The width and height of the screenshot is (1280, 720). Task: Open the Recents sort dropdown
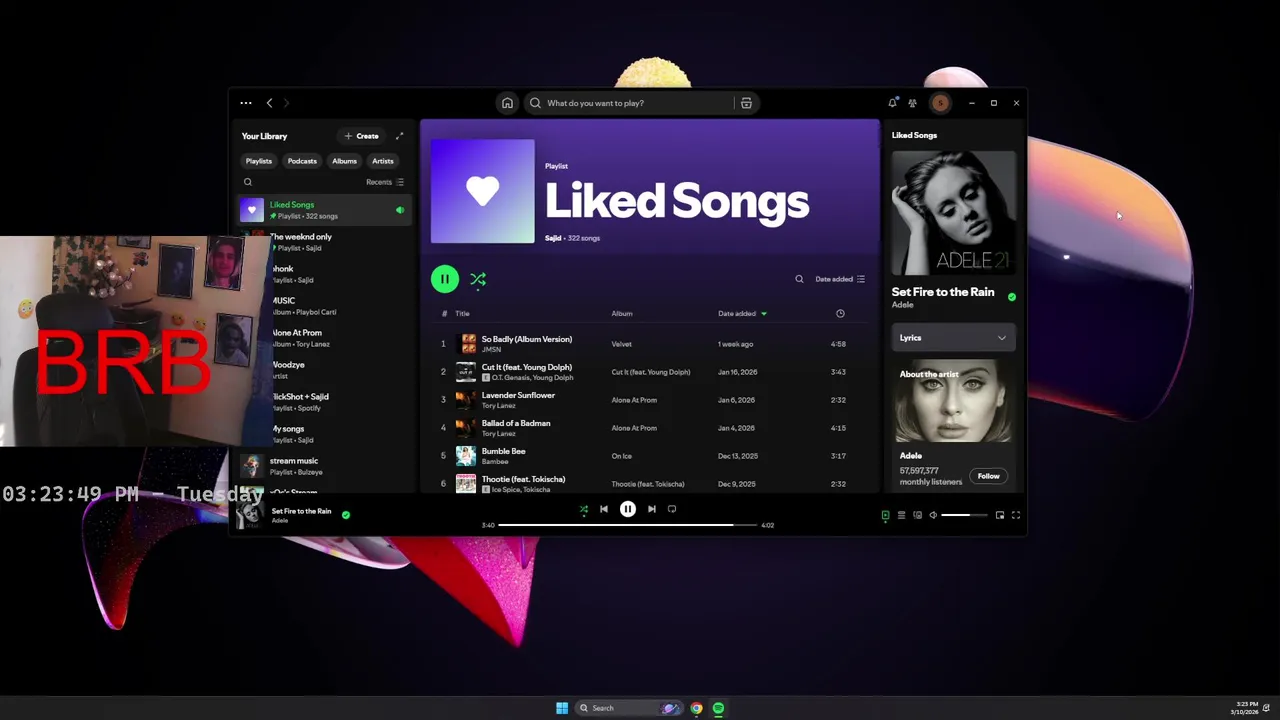pyautogui.click(x=385, y=182)
